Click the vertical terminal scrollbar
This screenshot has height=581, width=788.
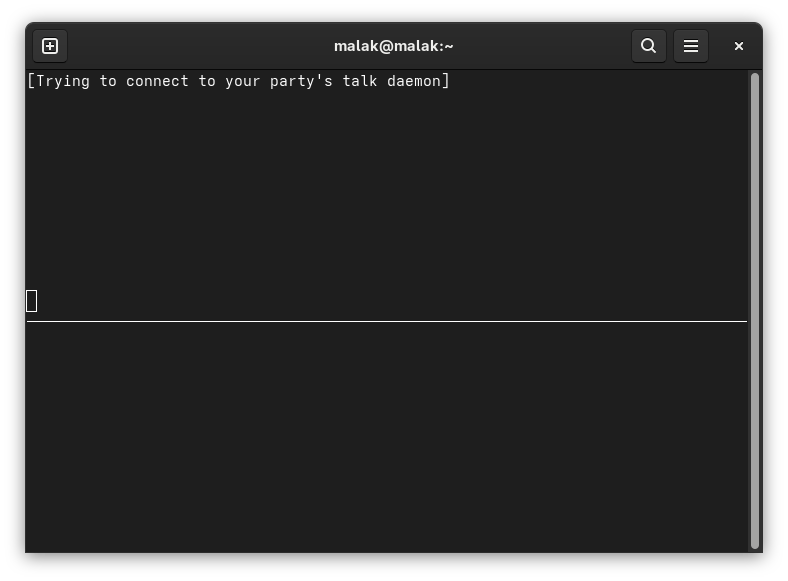(x=755, y=310)
